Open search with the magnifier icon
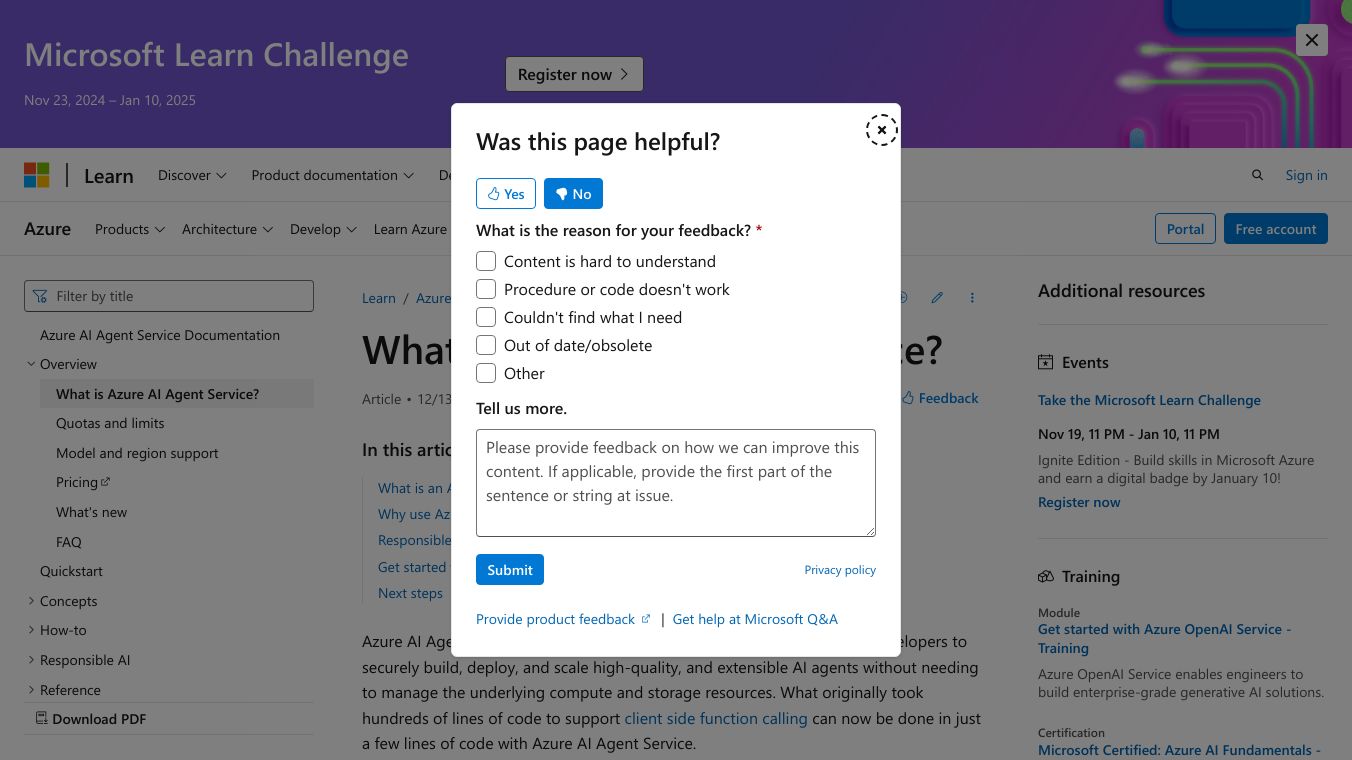This screenshot has height=760, width=1352. click(x=1257, y=175)
